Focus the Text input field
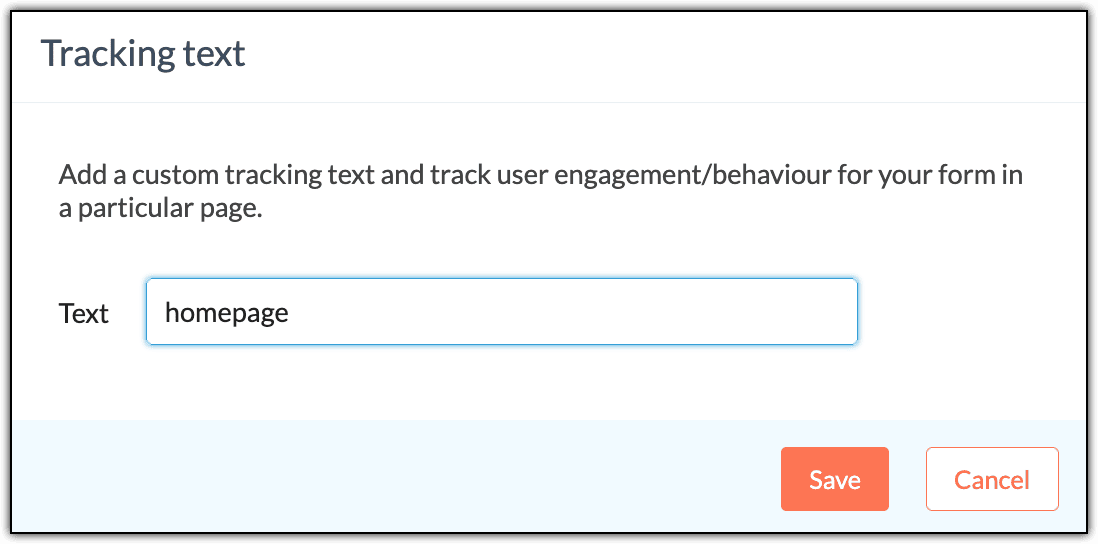Image resolution: width=1098 pixels, height=544 pixels. click(x=501, y=312)
